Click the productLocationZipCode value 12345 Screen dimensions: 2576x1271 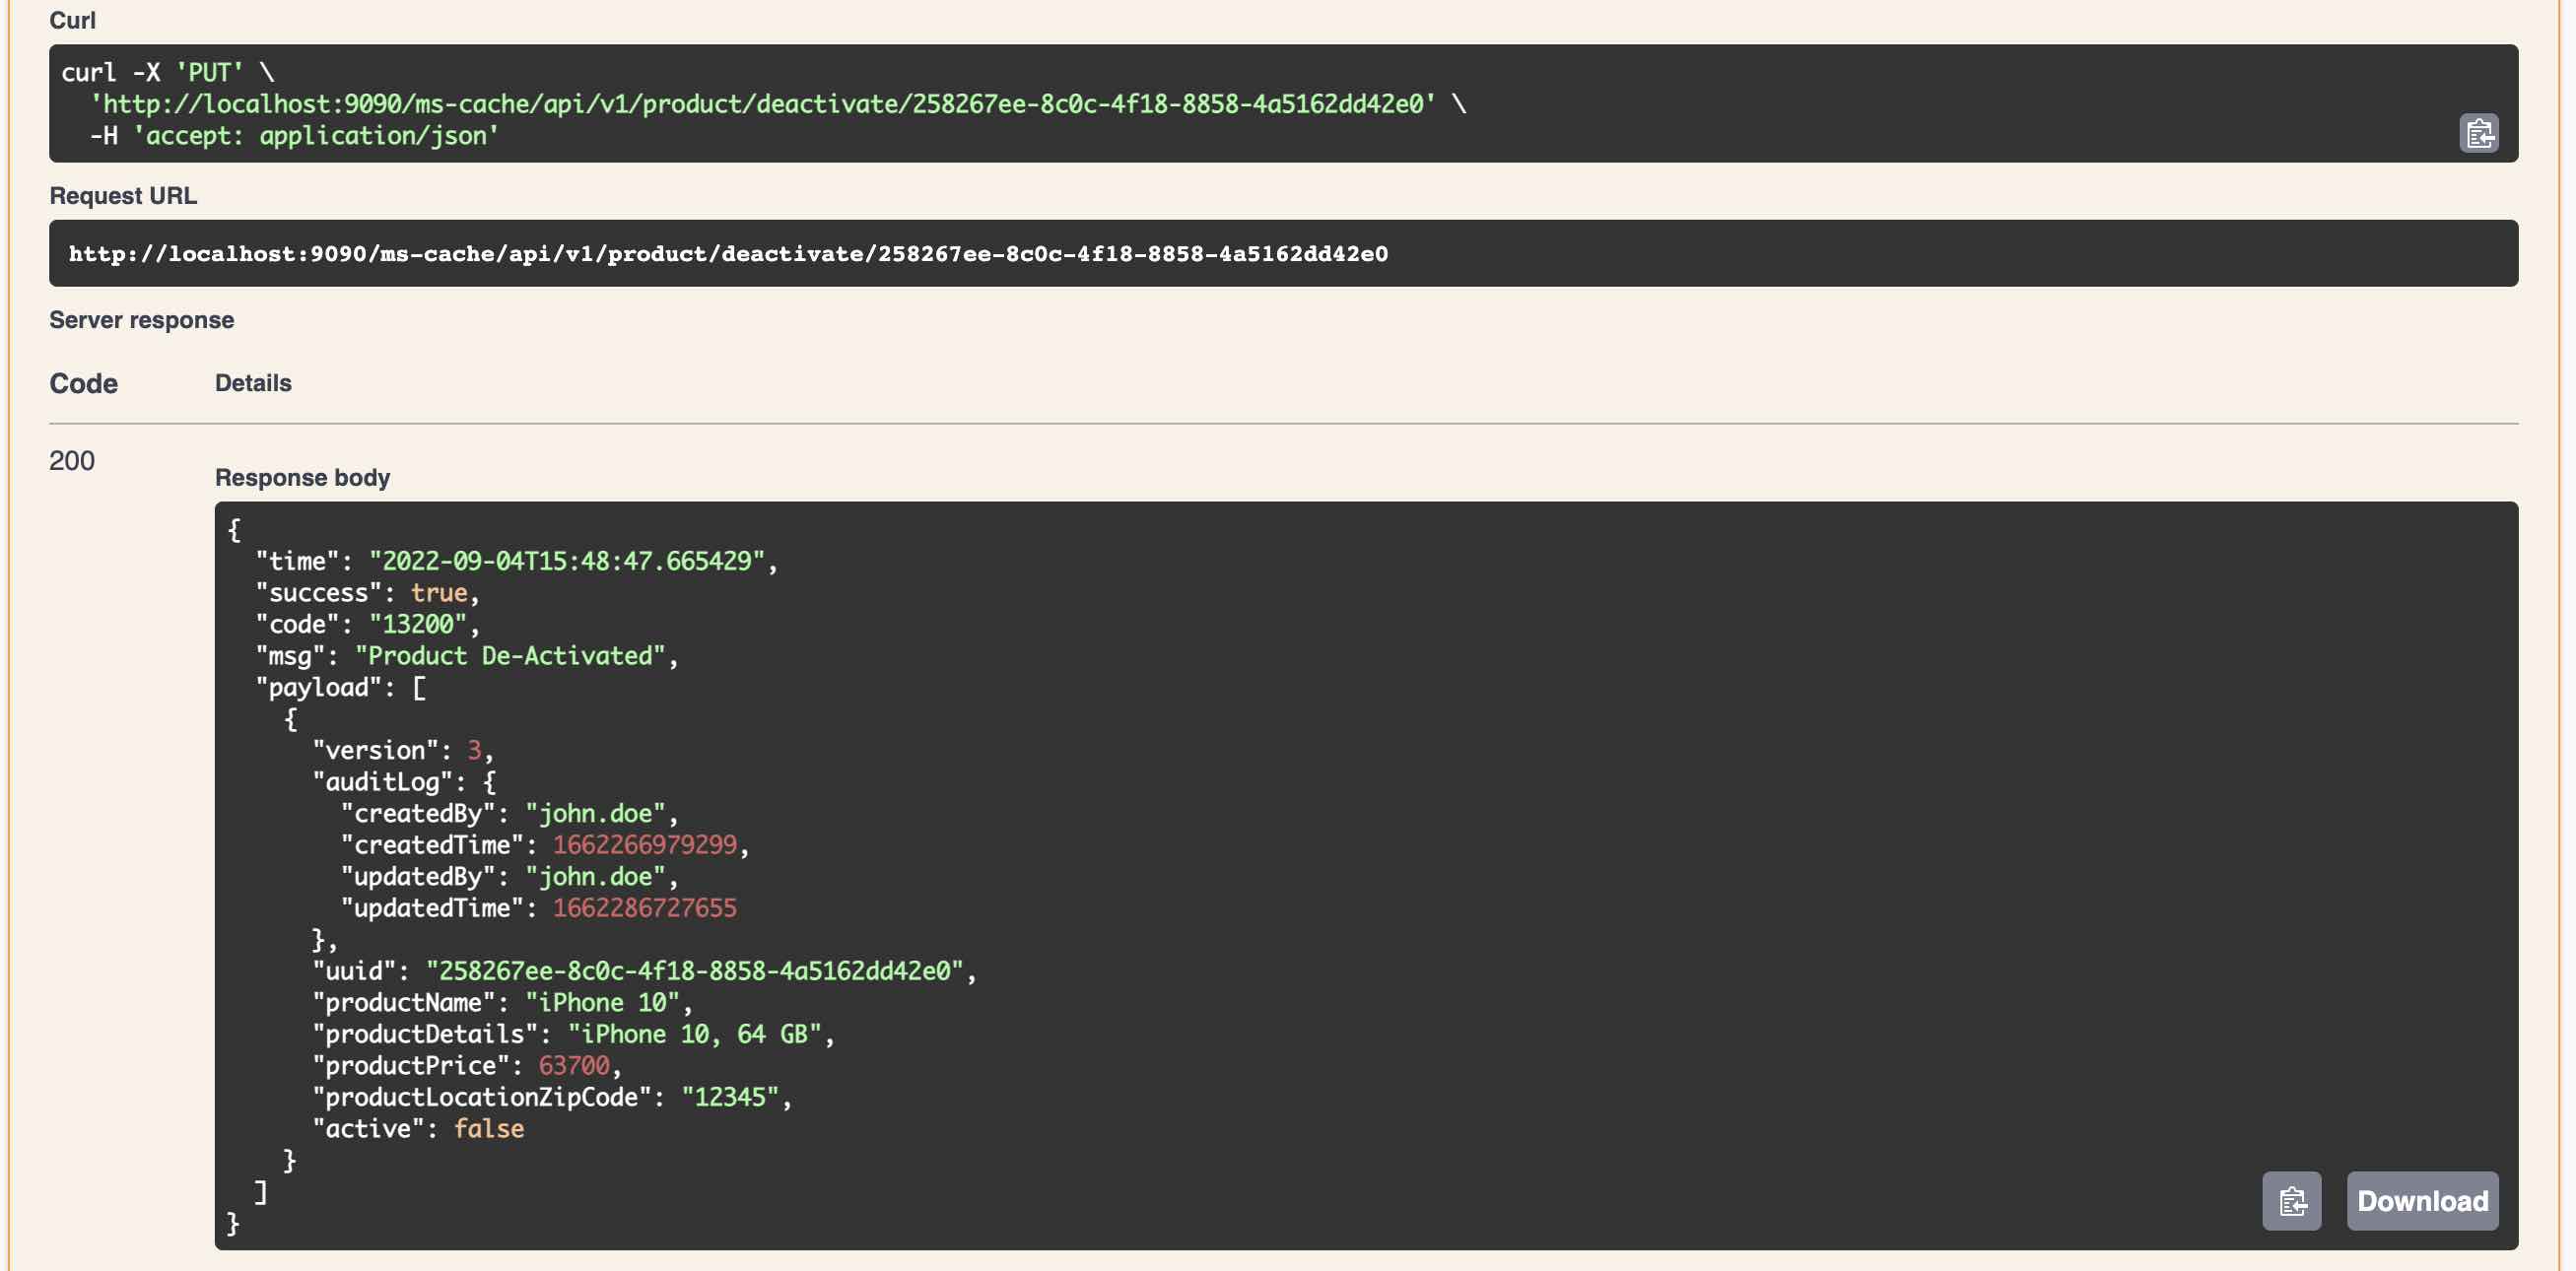point(729,1097)
